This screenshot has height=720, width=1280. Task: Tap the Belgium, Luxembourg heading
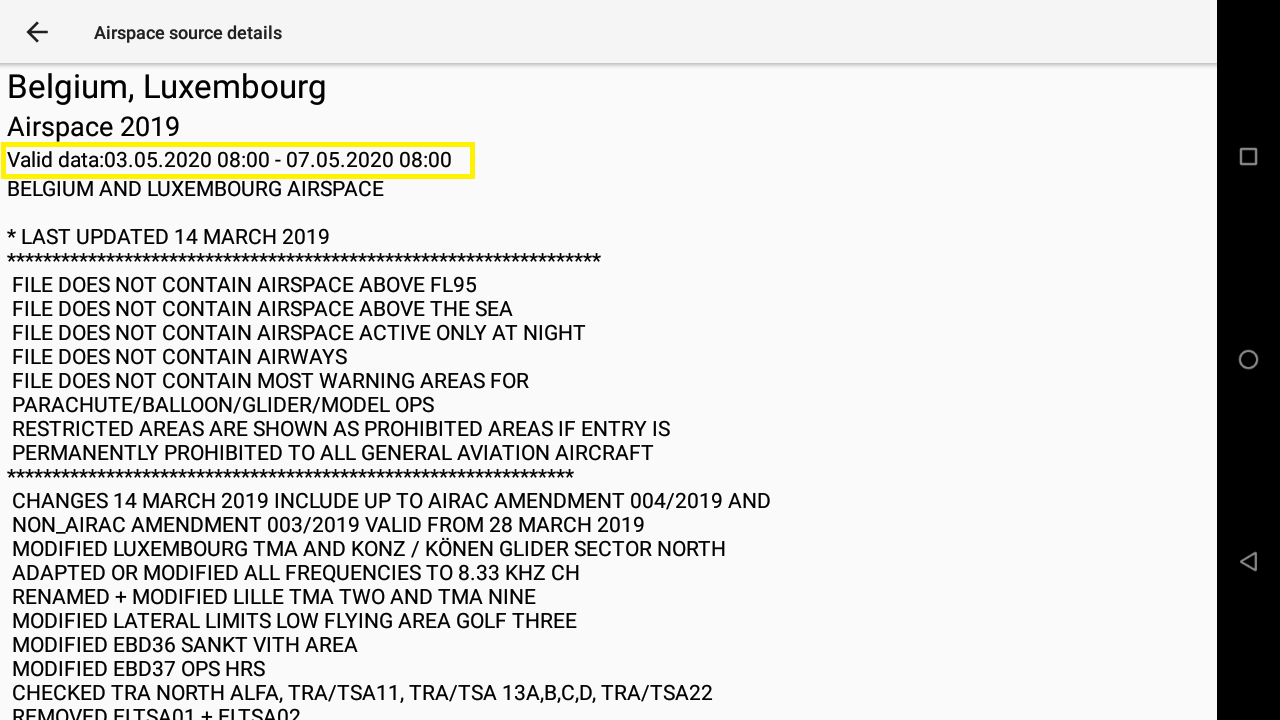point(166,88)
